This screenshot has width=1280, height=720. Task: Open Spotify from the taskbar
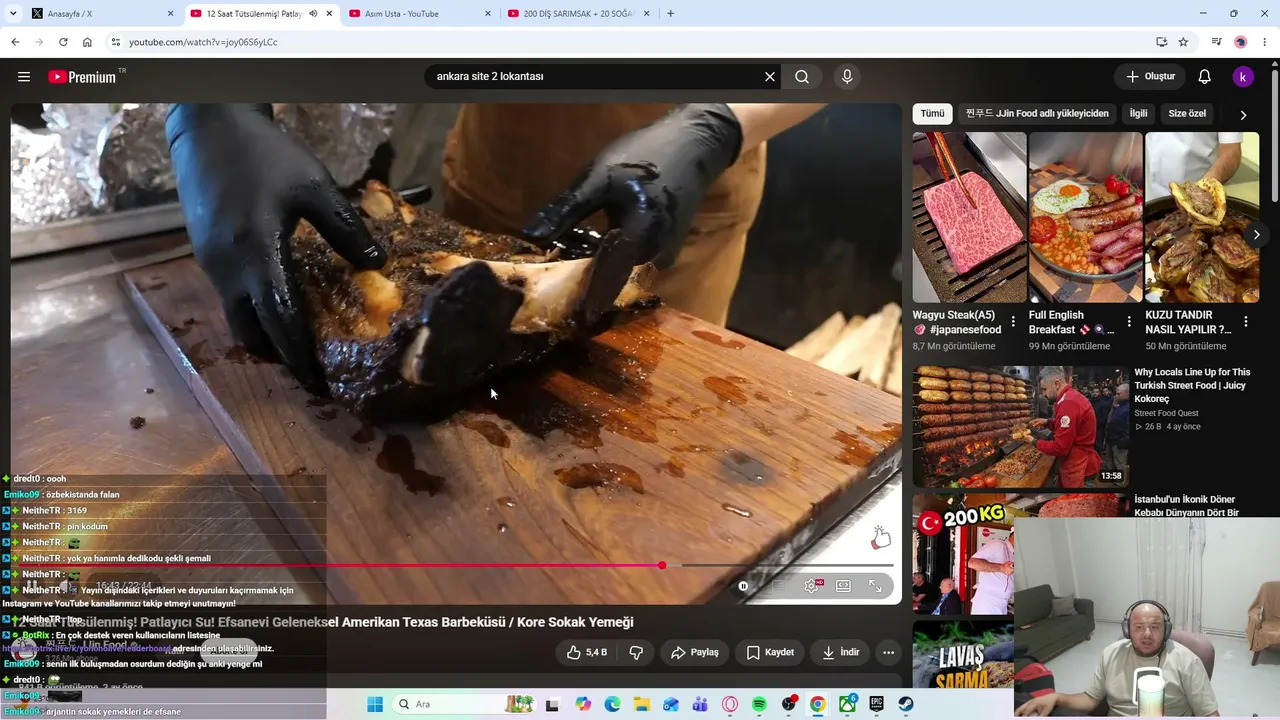coord(759,705)
